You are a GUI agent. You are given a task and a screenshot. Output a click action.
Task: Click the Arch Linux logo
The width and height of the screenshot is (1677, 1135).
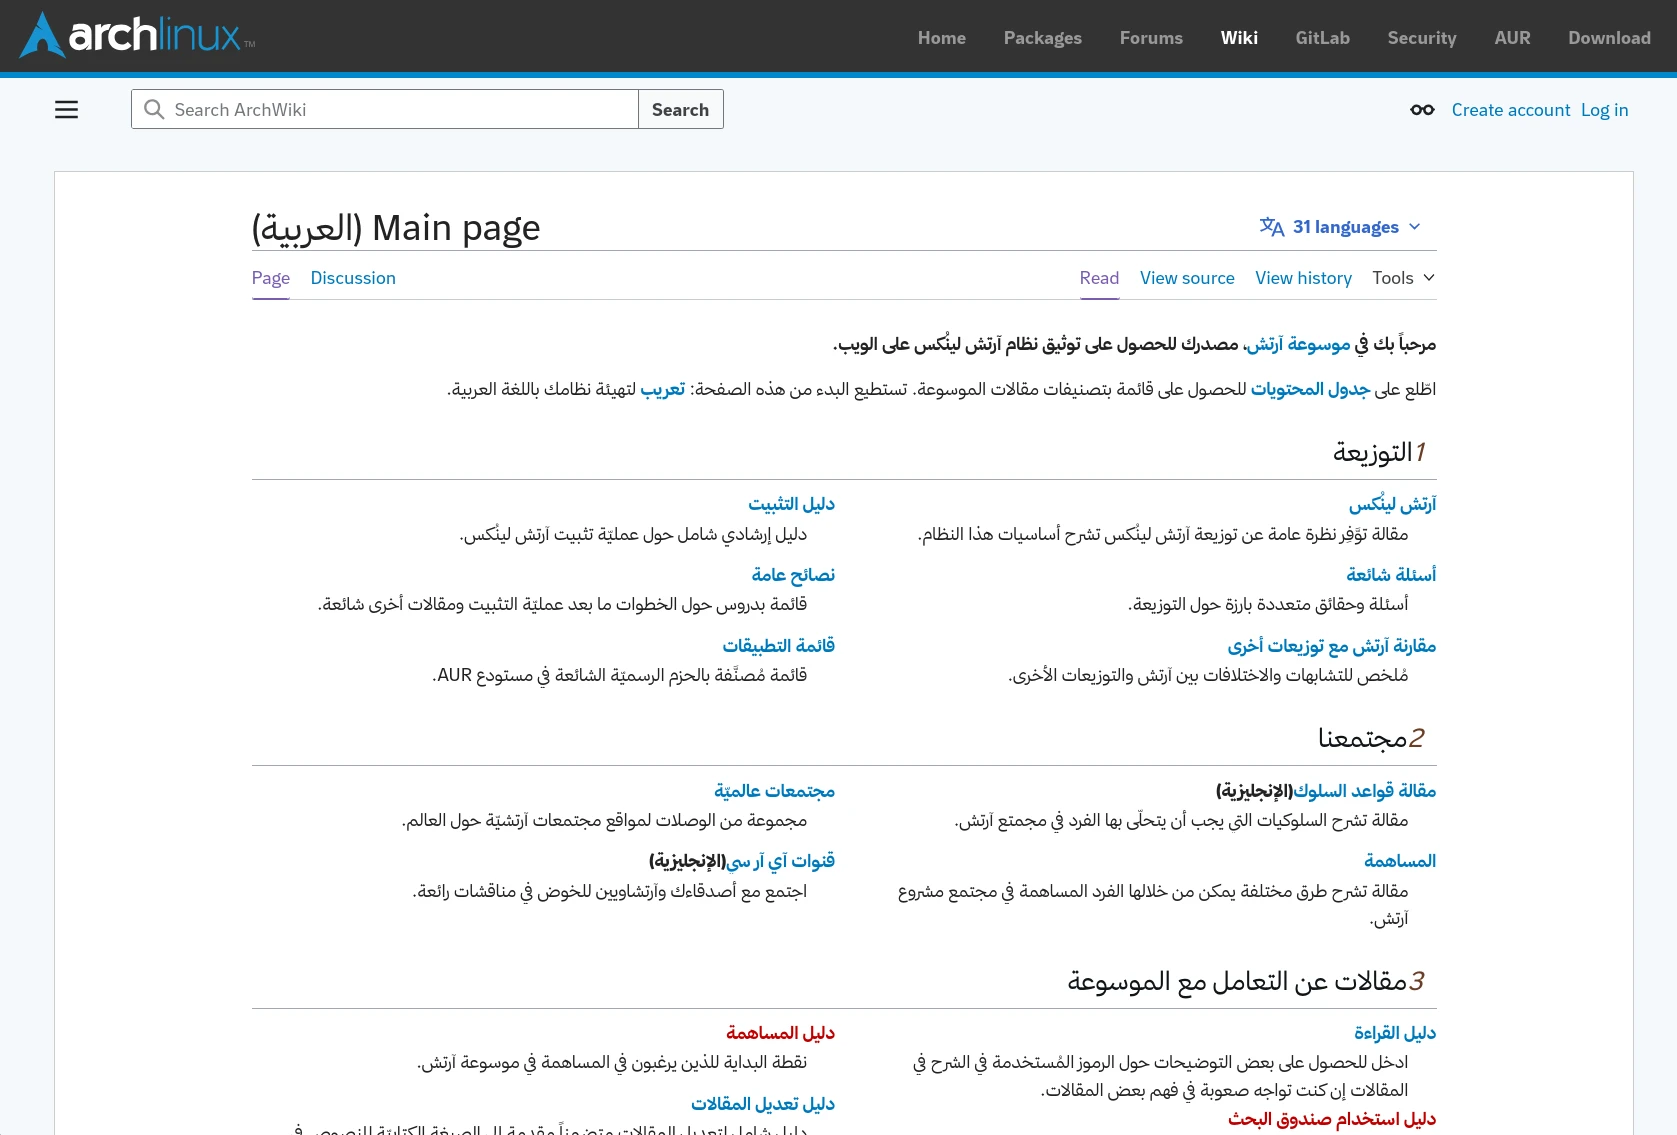point(138,35)
